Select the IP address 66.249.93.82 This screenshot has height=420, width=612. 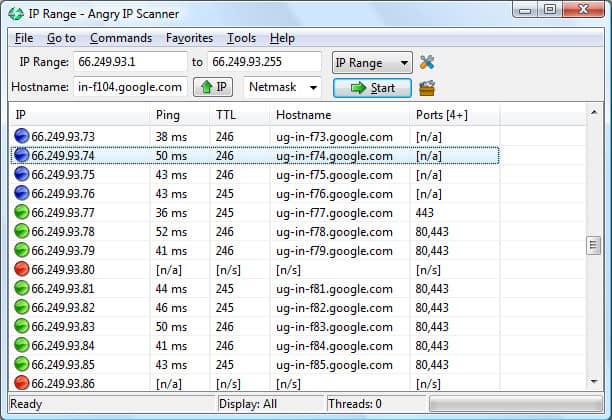pyautogui.click(x=63, y=308)
